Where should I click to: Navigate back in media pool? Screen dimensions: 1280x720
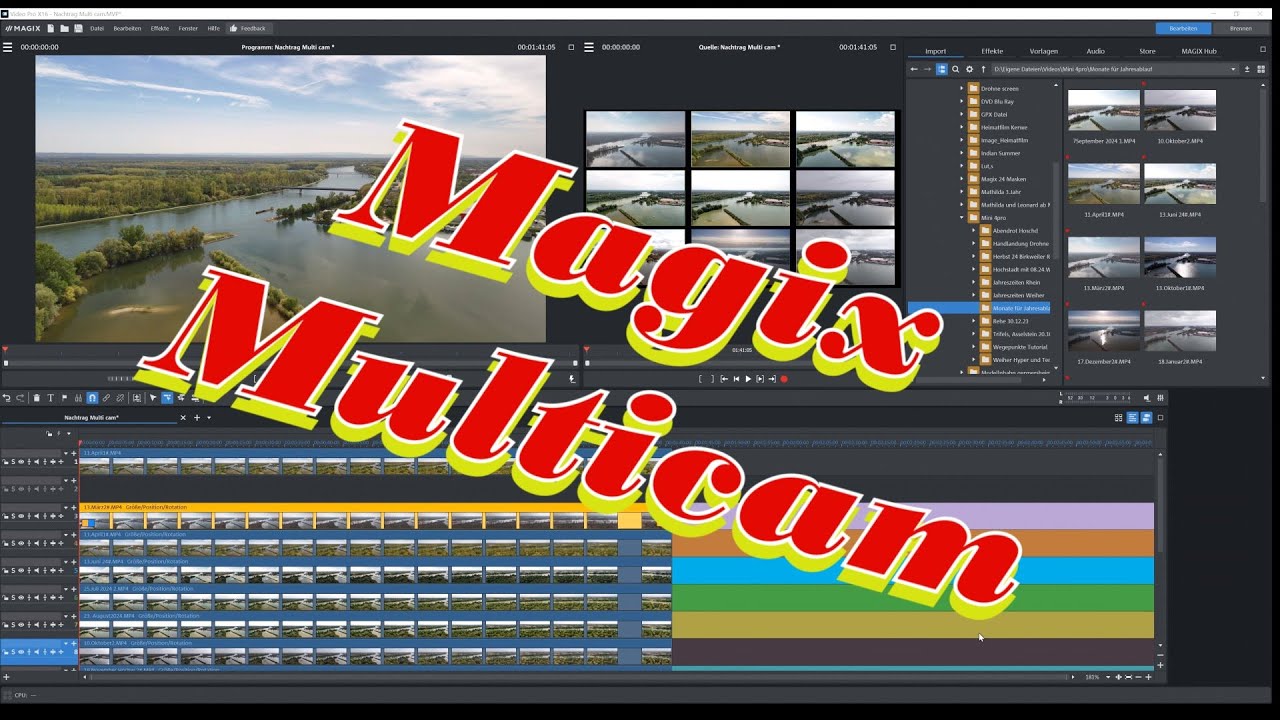[x=913, y=69]
